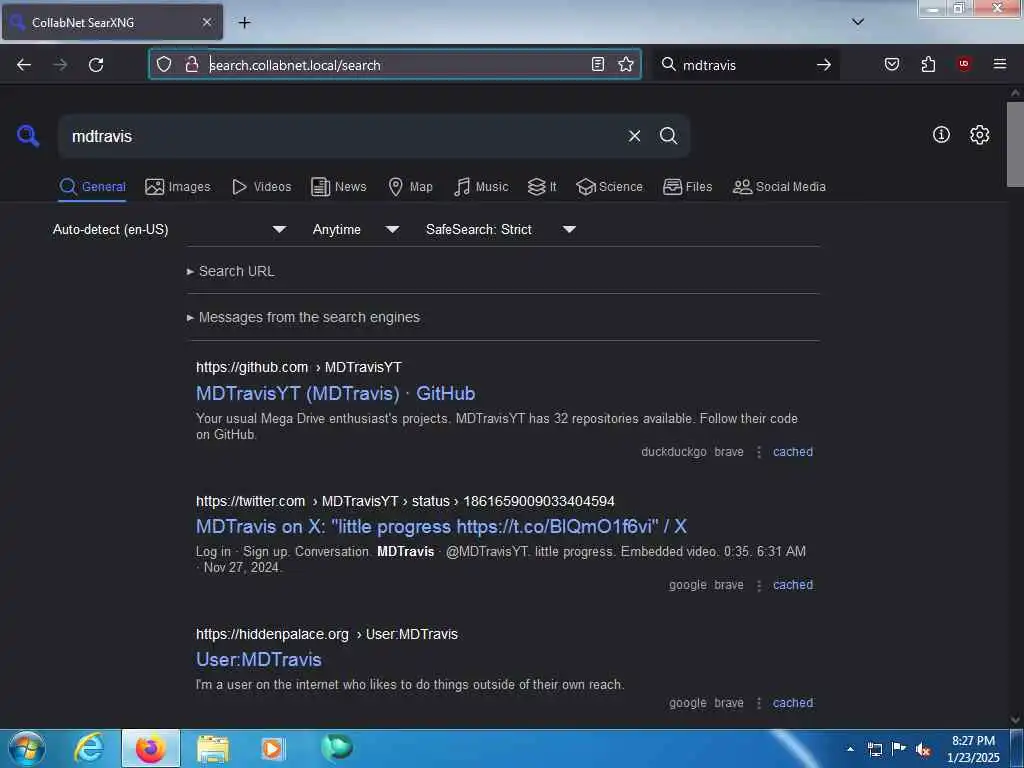Reload the page with the refresh icon
The width and height of the screenshot is (1024, 768).
tap(96, 65)
